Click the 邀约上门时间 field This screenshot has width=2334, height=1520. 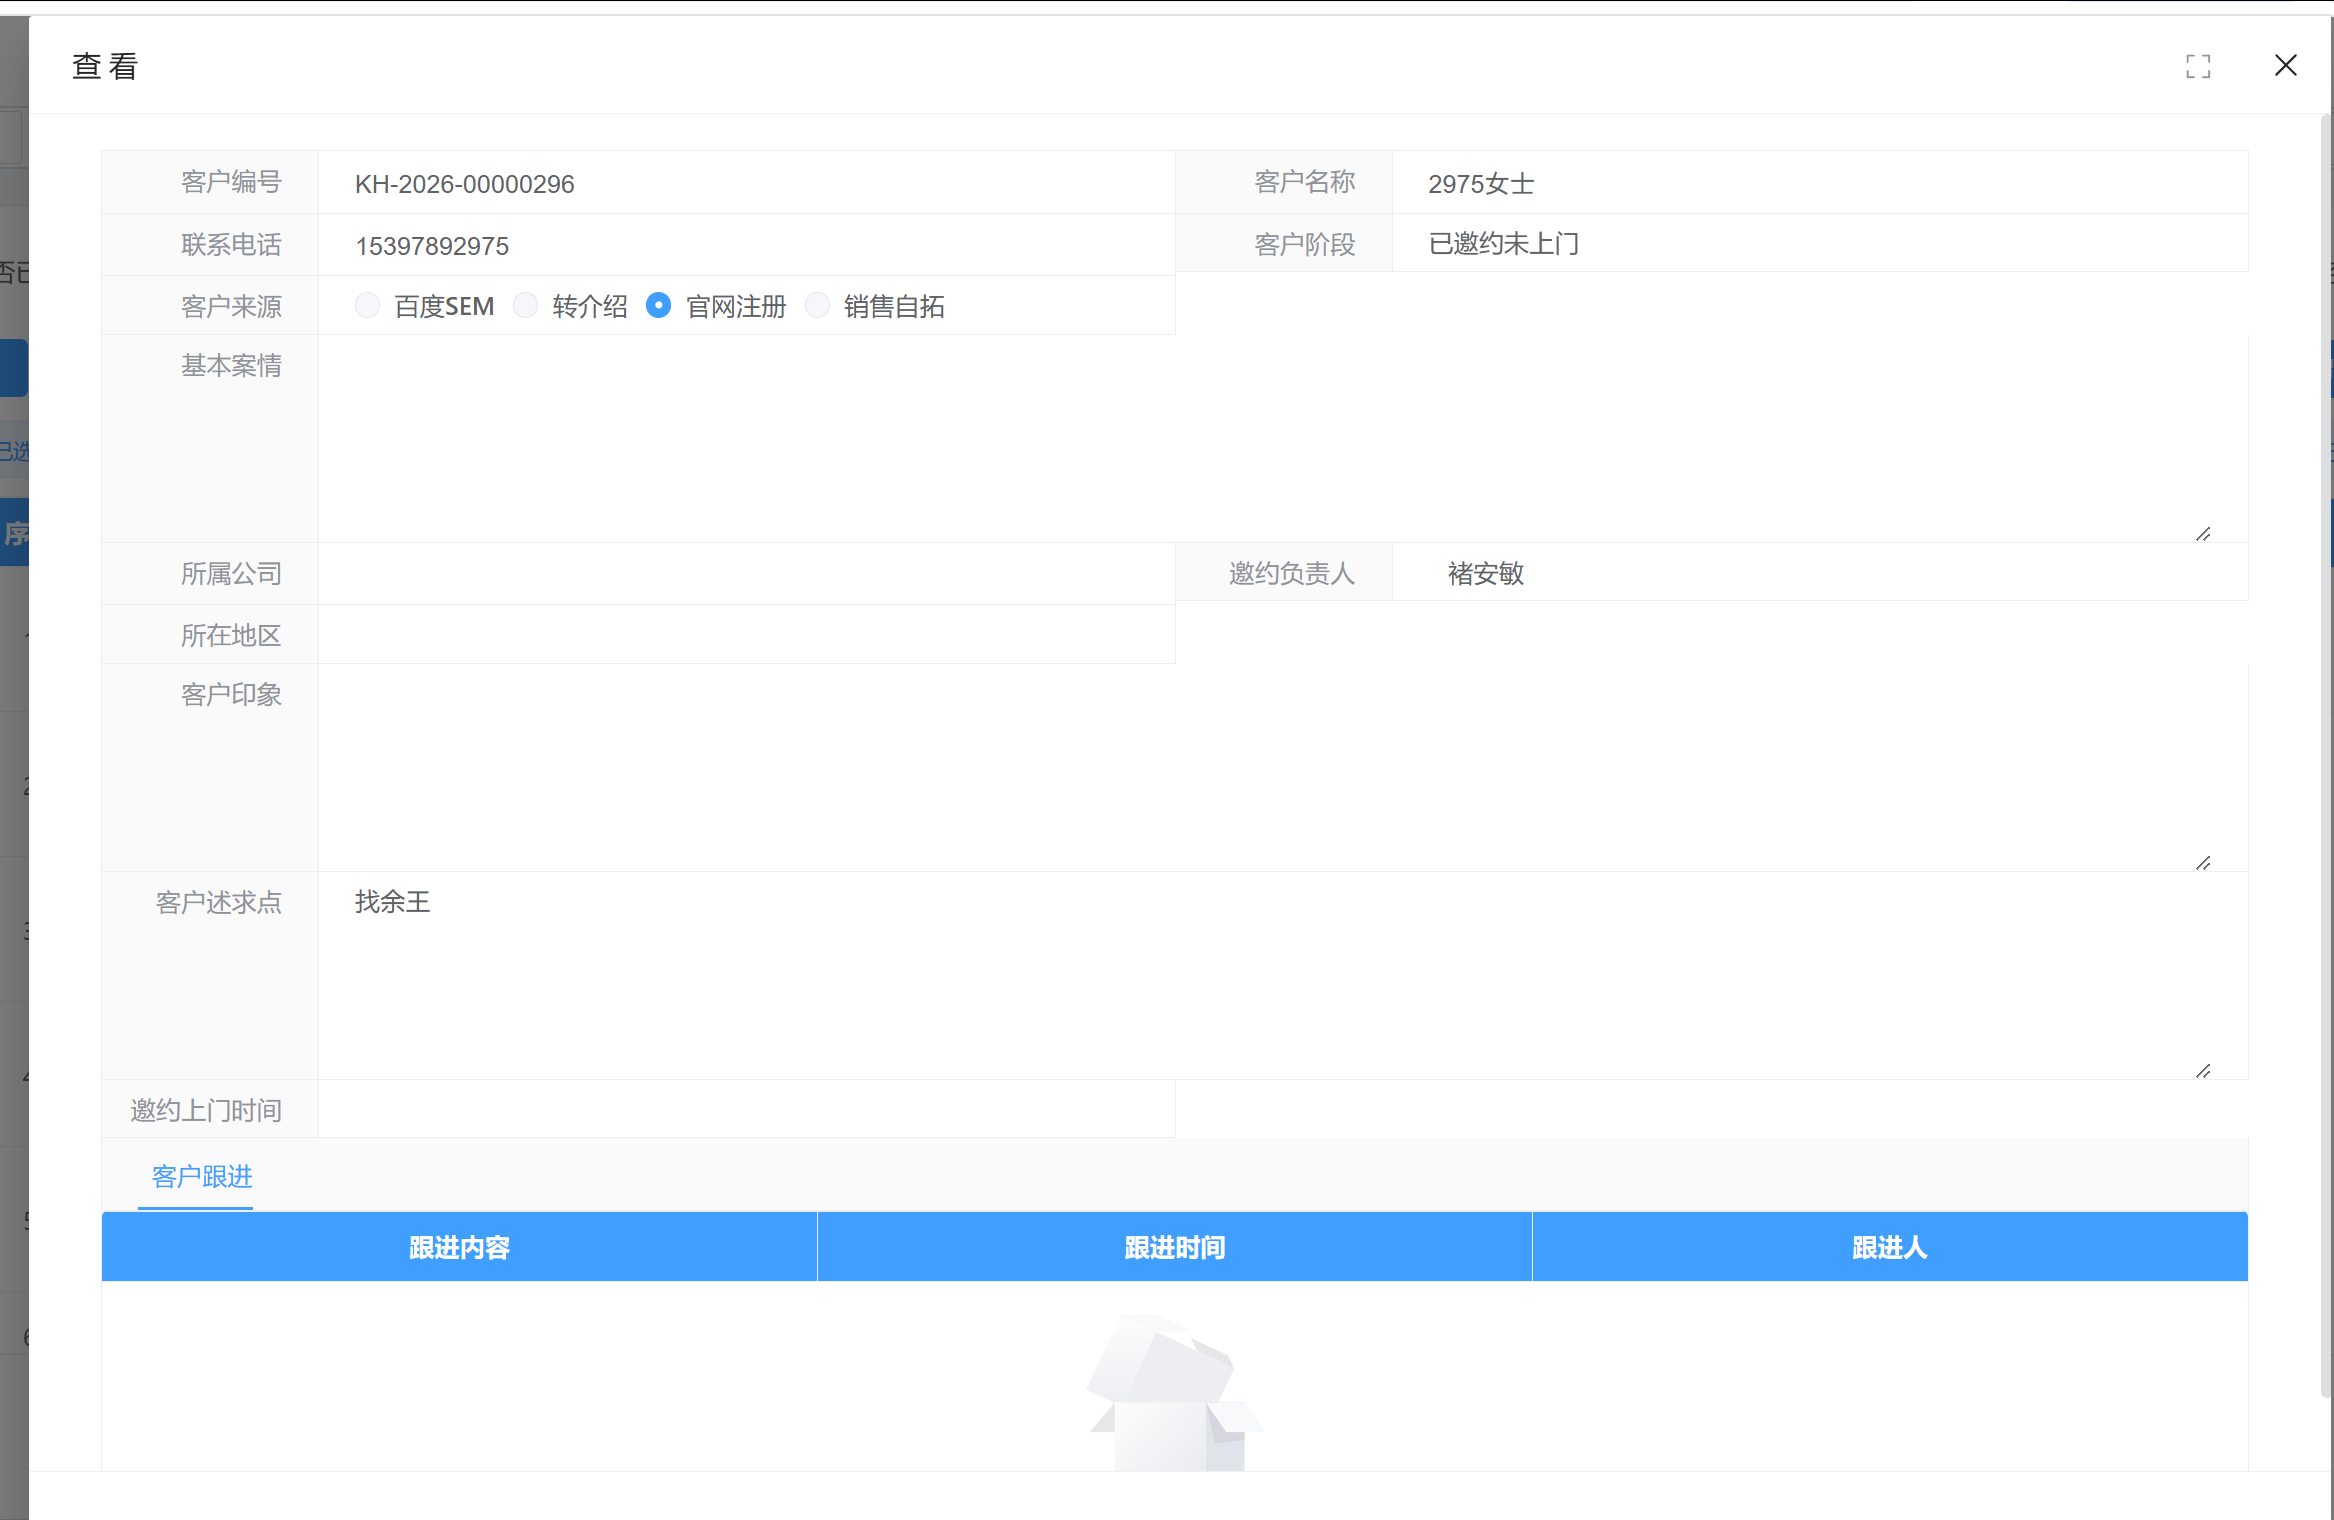pos(746,1110)
